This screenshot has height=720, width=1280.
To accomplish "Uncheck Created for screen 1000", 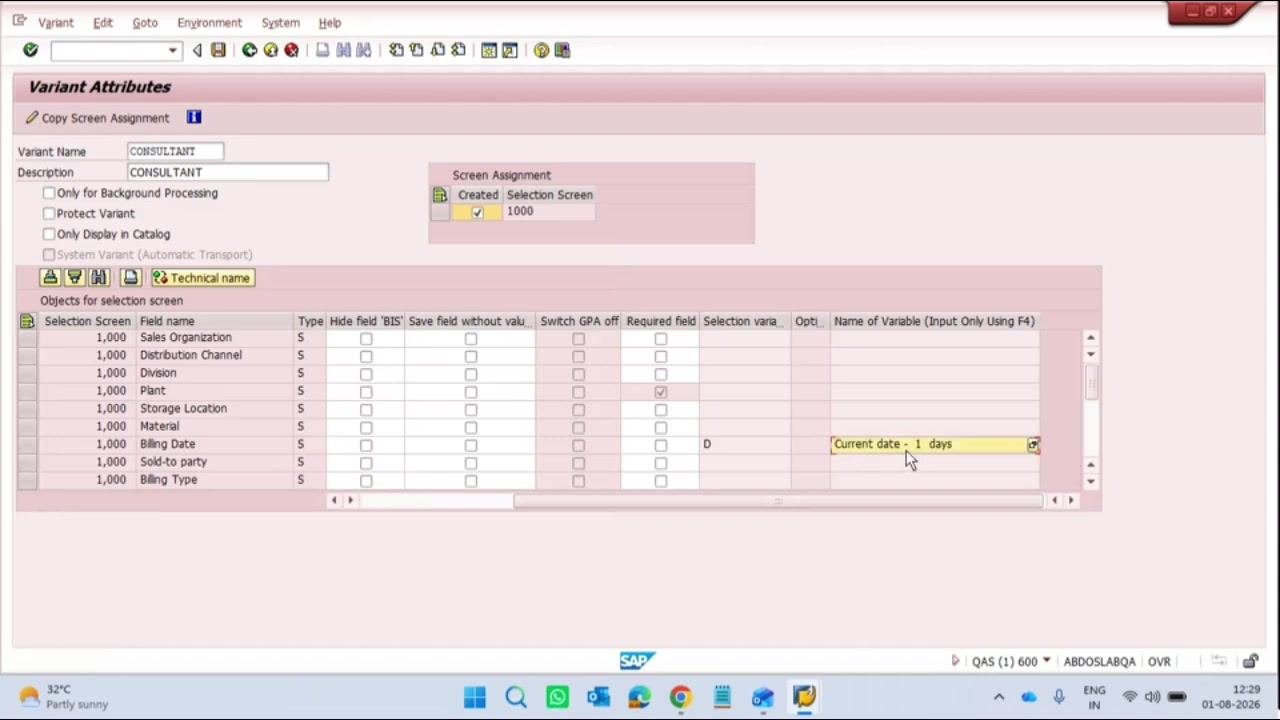I will click(x=477, y=212).
